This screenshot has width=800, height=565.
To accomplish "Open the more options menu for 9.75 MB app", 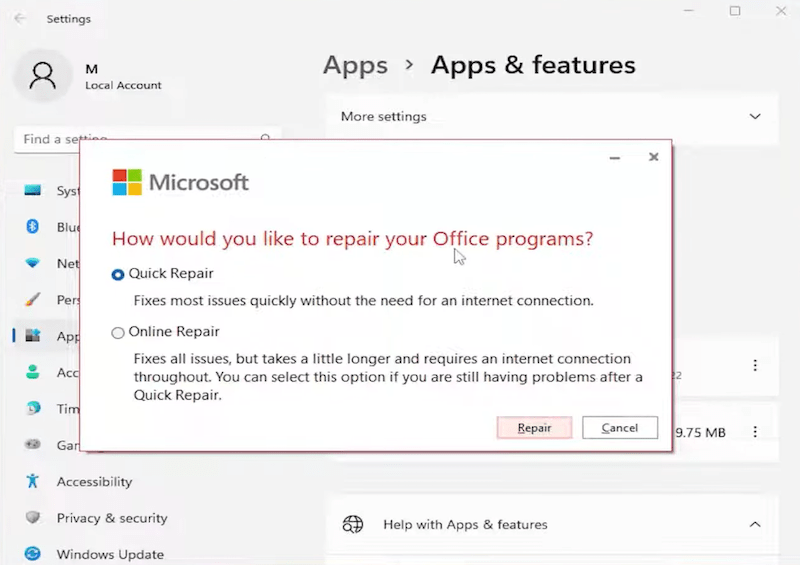I will pyautogui.click(x=755, y=432).
